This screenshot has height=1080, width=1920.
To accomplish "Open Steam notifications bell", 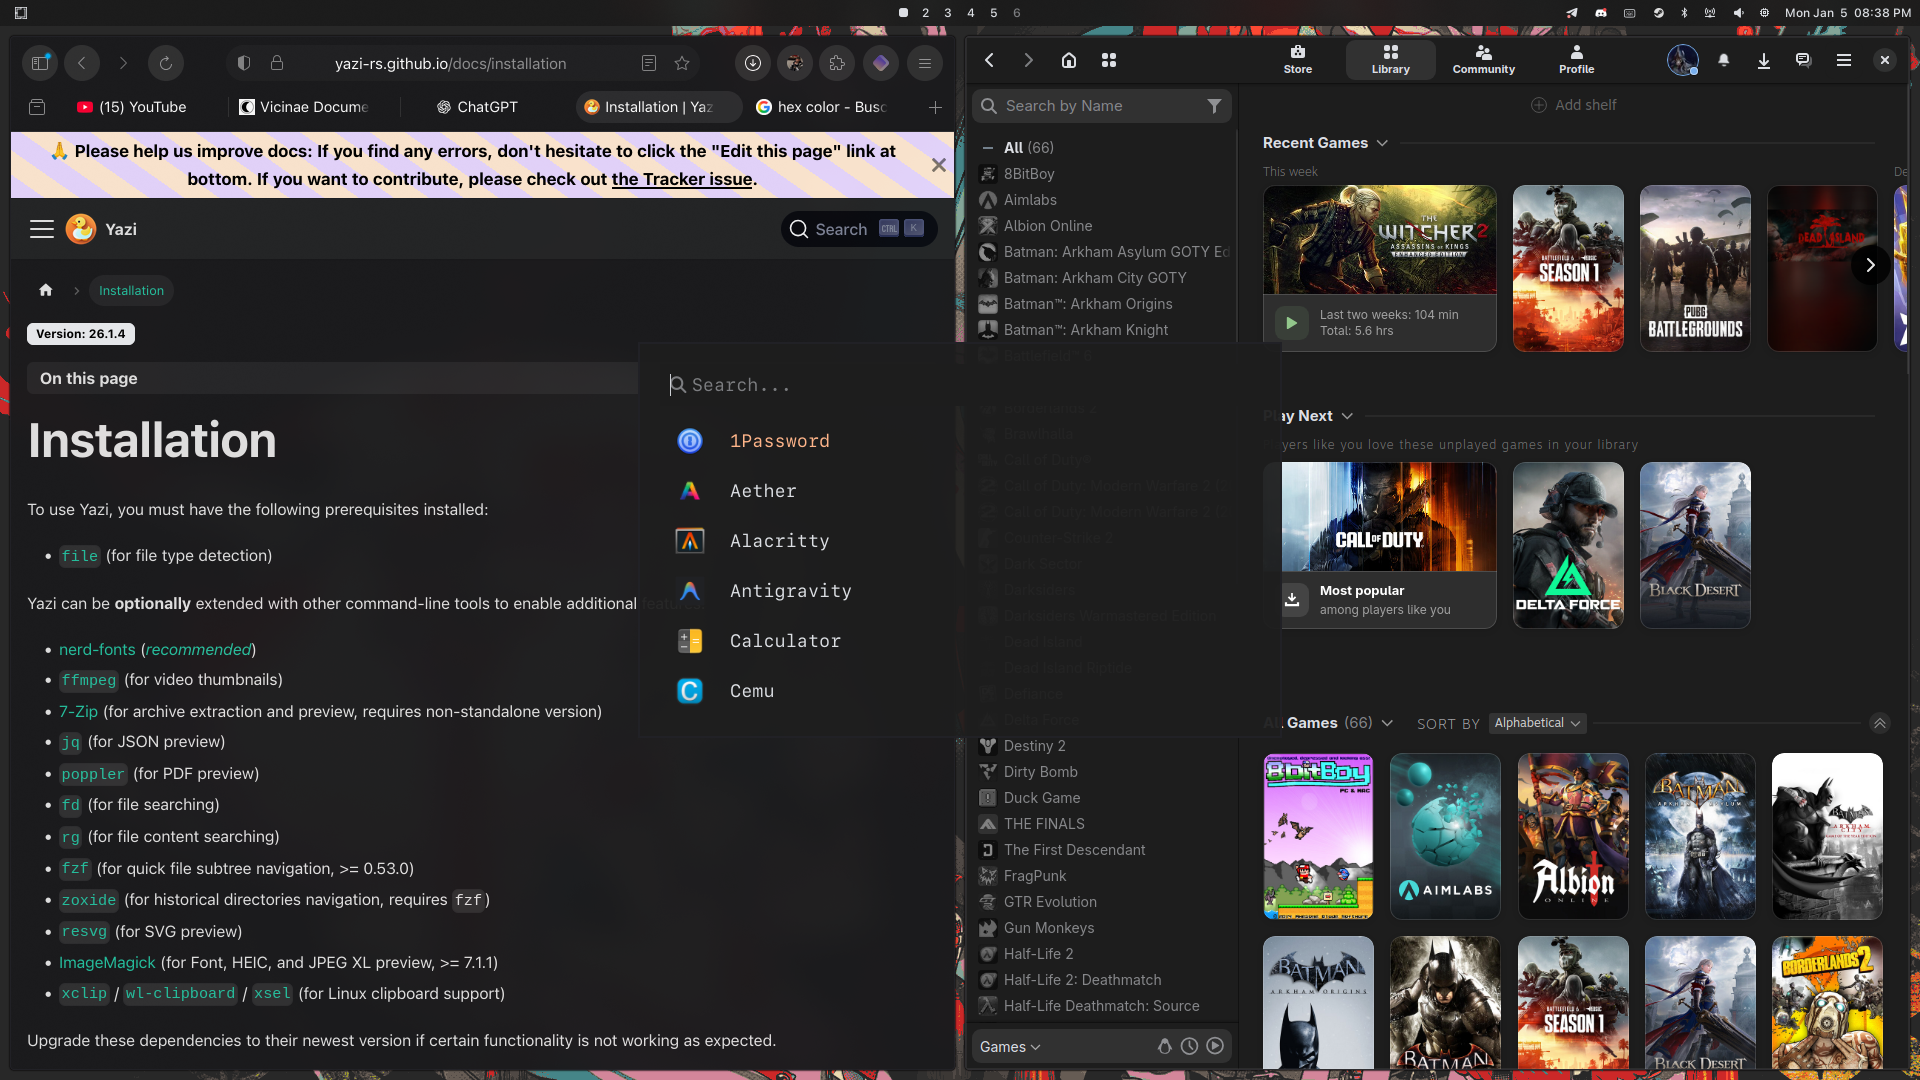I will pos(1724,60).
